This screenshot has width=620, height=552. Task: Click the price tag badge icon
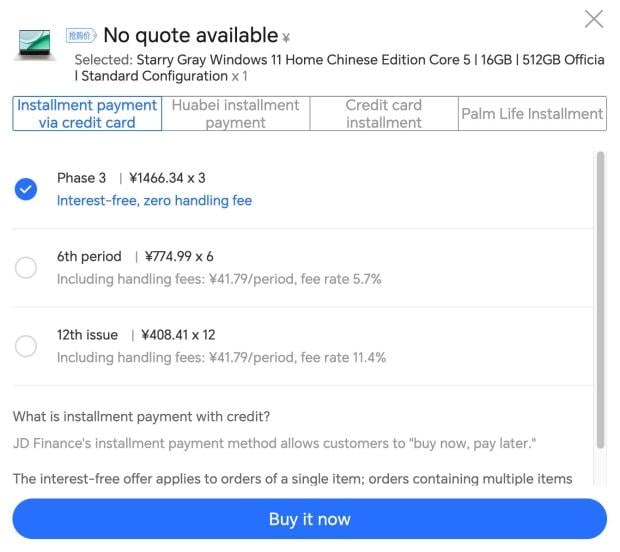pyautogui.click(x=81, y=36)
